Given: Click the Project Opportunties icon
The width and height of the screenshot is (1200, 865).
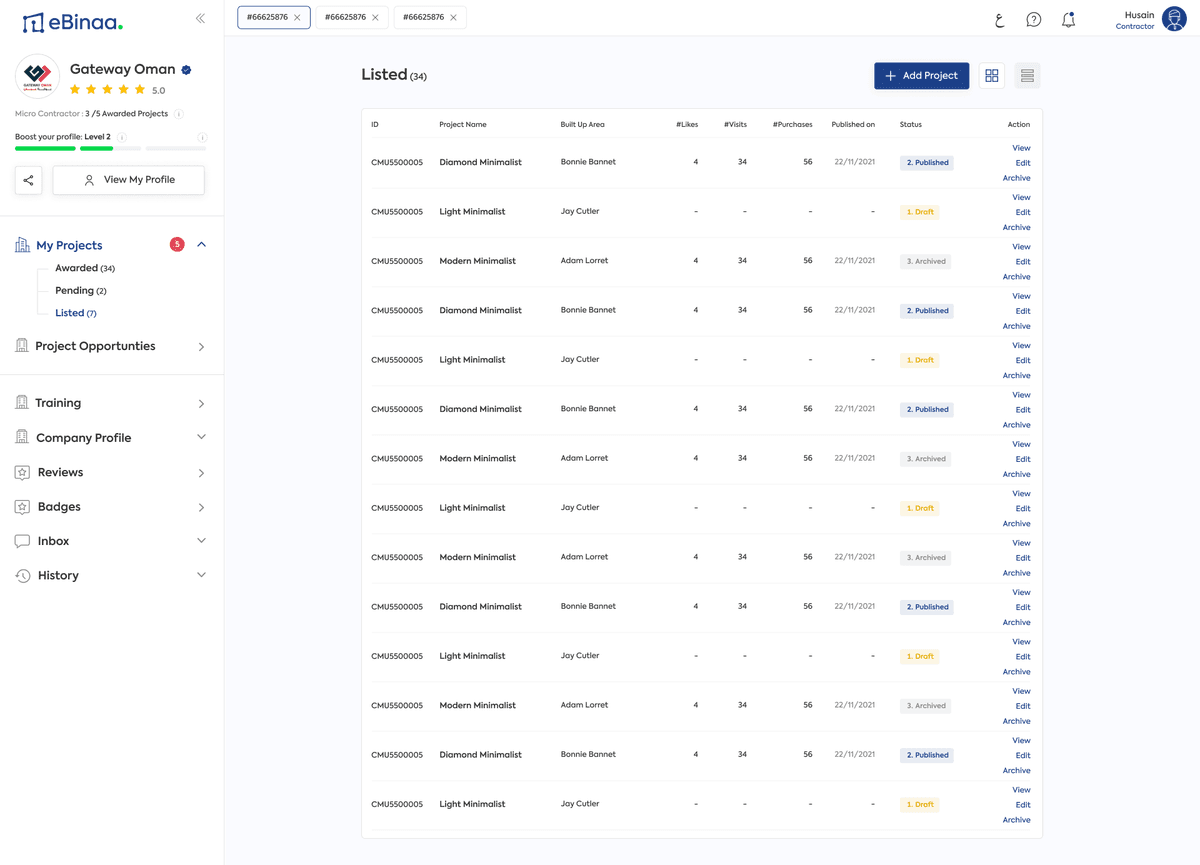Looking at the screenshot, I should (x=22, y=346).
